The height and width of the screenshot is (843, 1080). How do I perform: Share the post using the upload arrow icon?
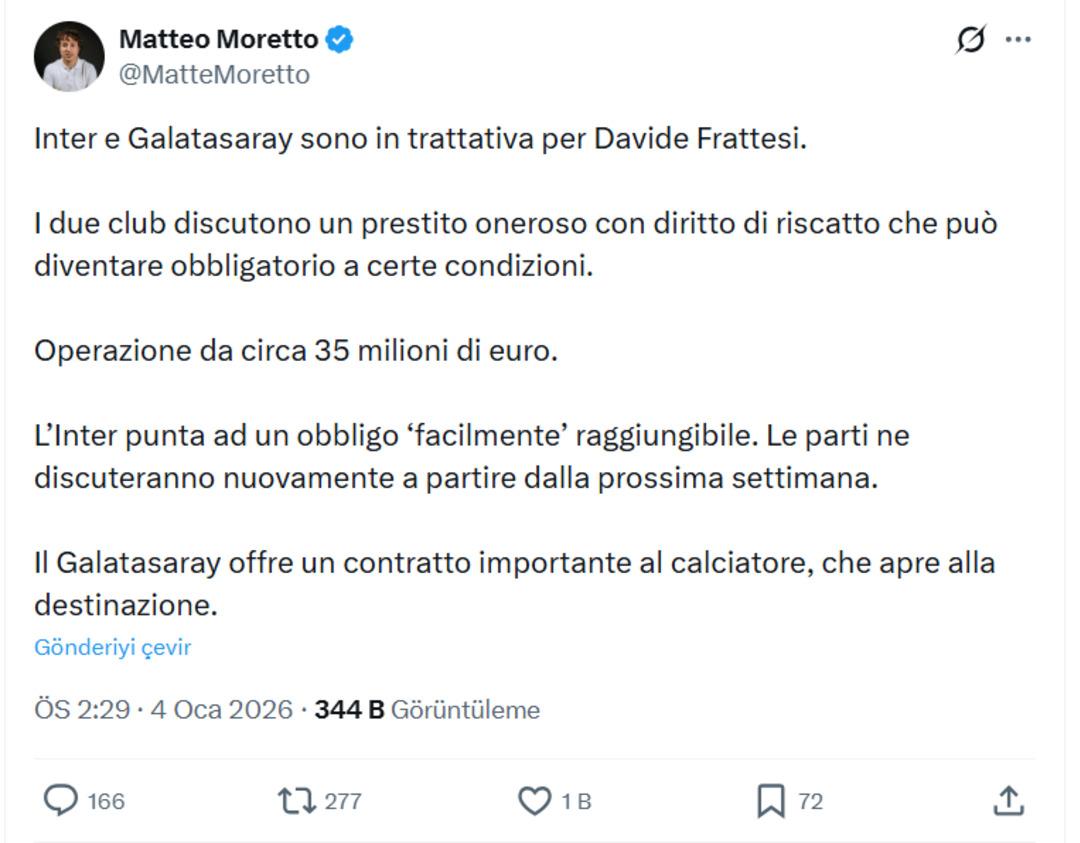1008,800
